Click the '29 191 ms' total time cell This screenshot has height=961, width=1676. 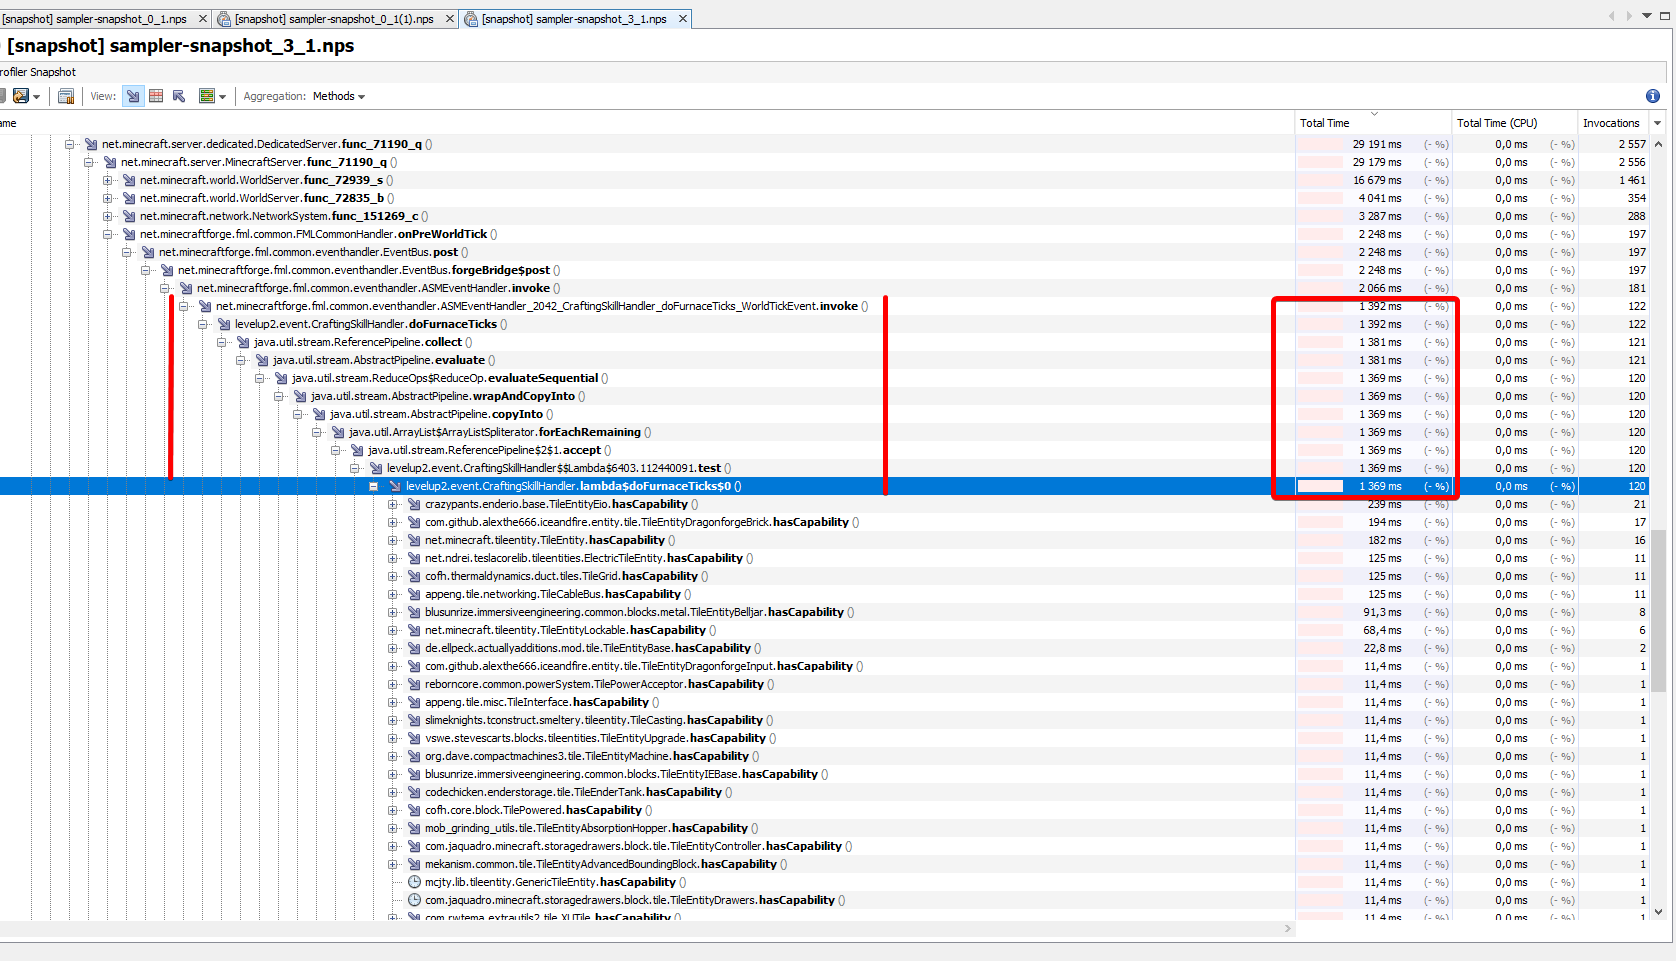pos(1373,144)
